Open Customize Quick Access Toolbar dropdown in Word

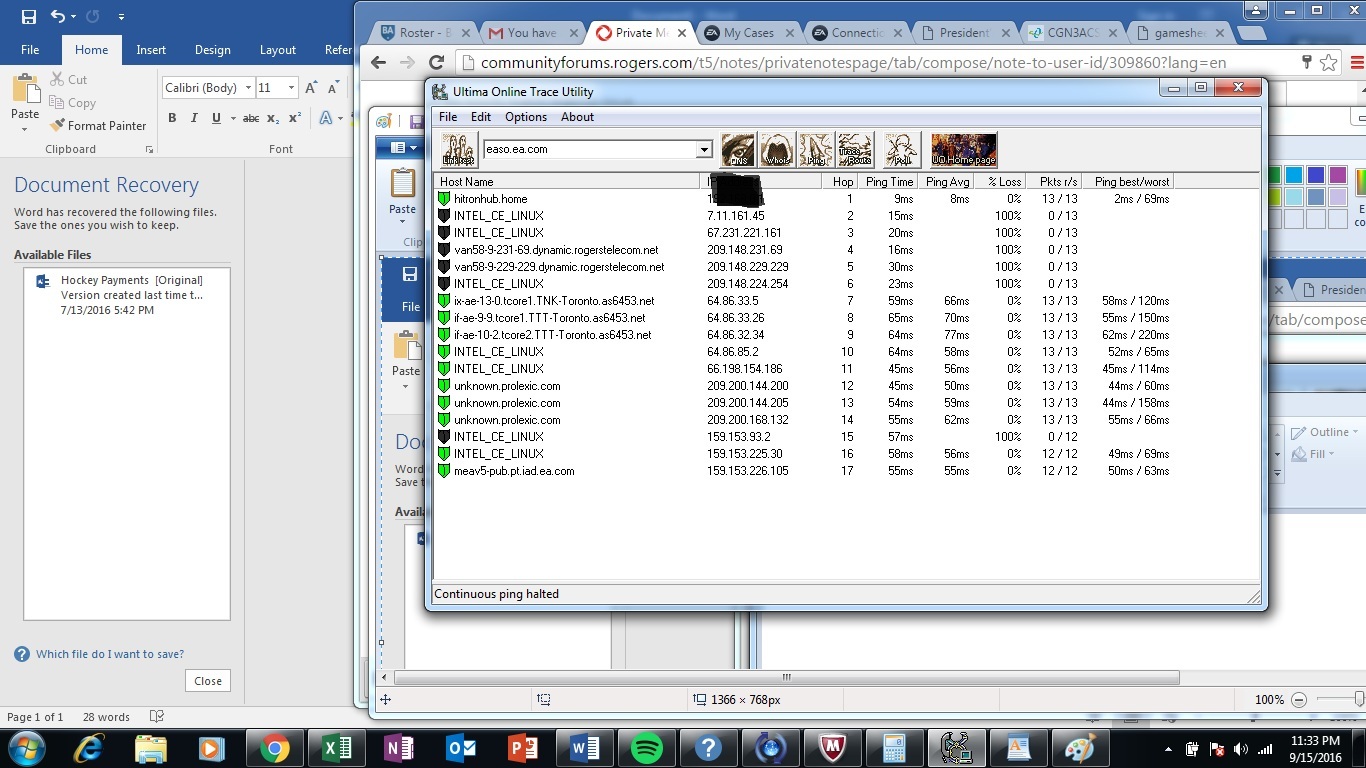[x=121, y=17]
